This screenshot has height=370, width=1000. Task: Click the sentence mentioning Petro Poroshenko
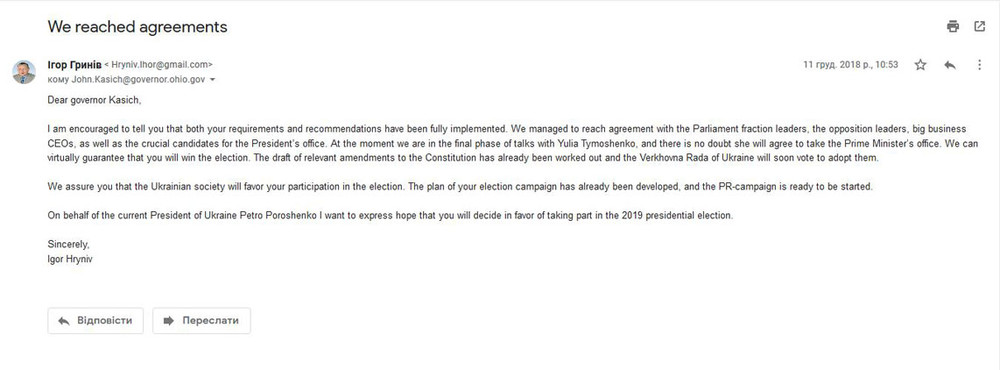[x=390, y=216]
